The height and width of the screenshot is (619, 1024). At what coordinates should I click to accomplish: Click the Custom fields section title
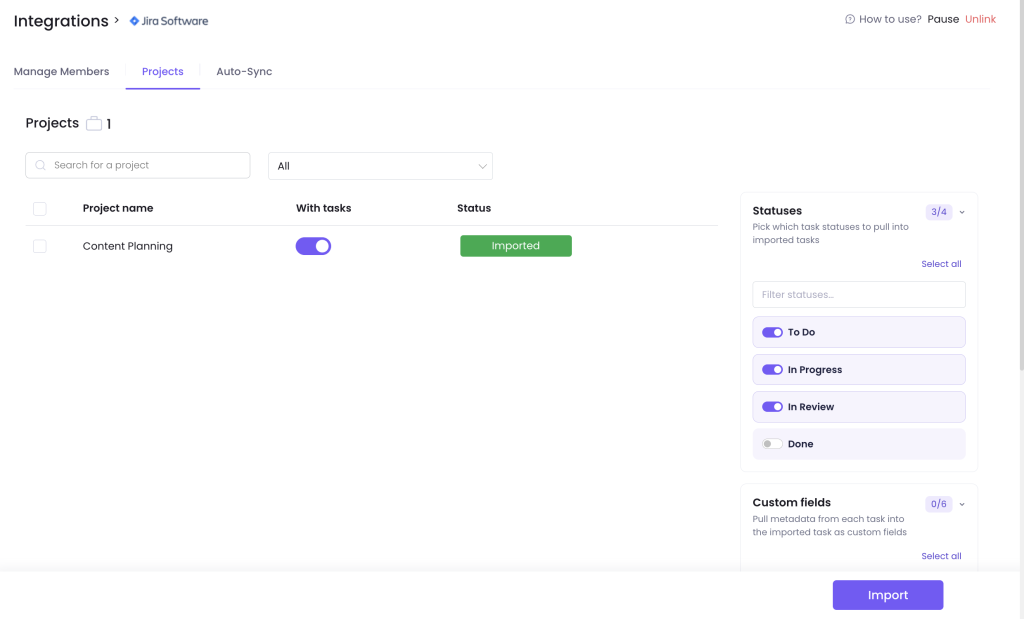[x=792, y=503]
